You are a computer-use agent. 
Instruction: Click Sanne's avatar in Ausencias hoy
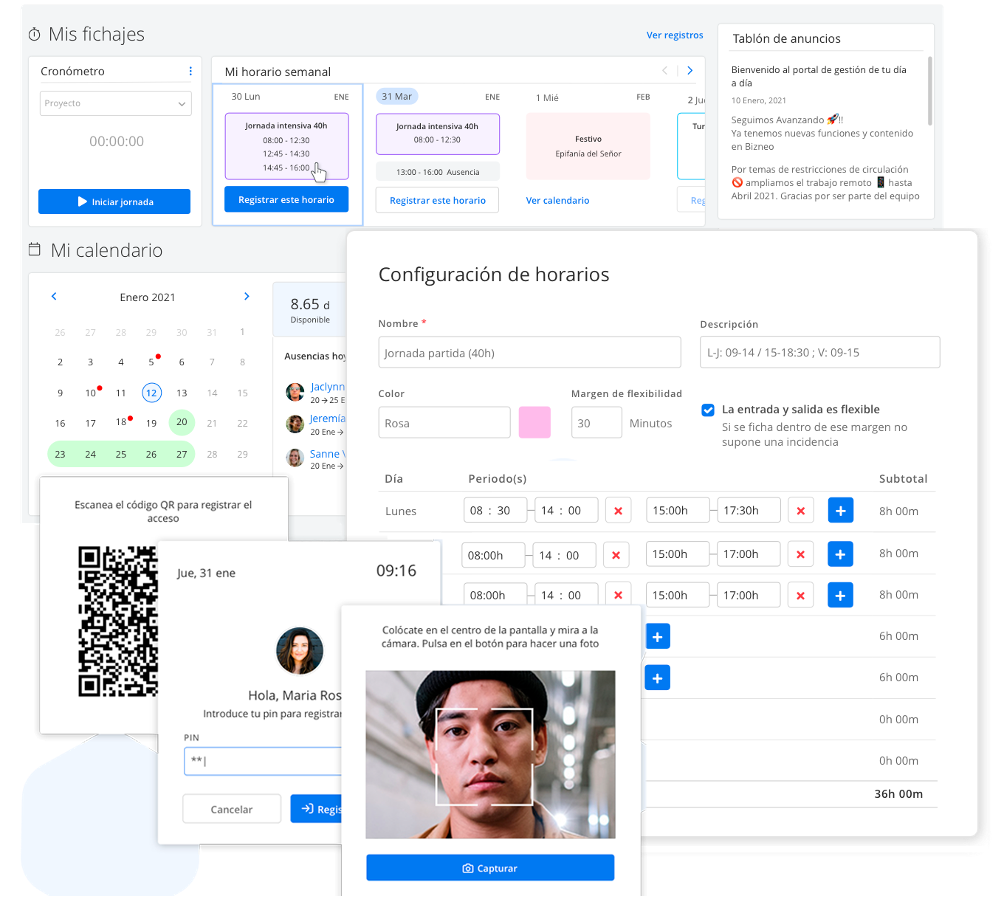coord(295,458)
